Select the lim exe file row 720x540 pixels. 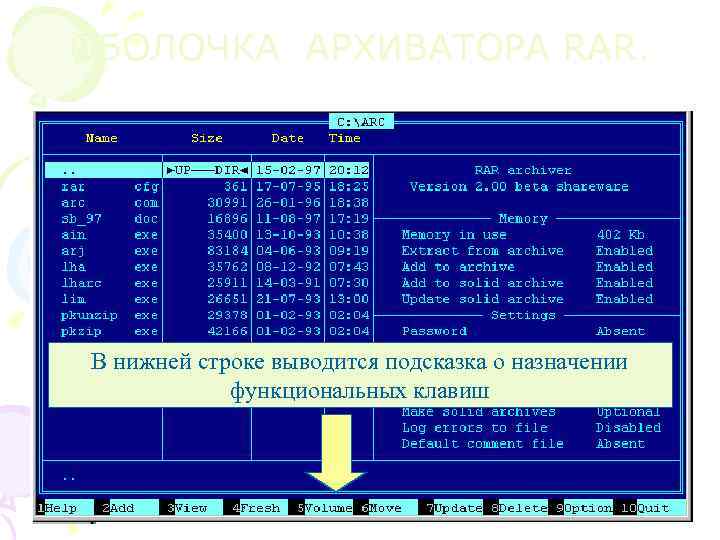tap(207, 299)
